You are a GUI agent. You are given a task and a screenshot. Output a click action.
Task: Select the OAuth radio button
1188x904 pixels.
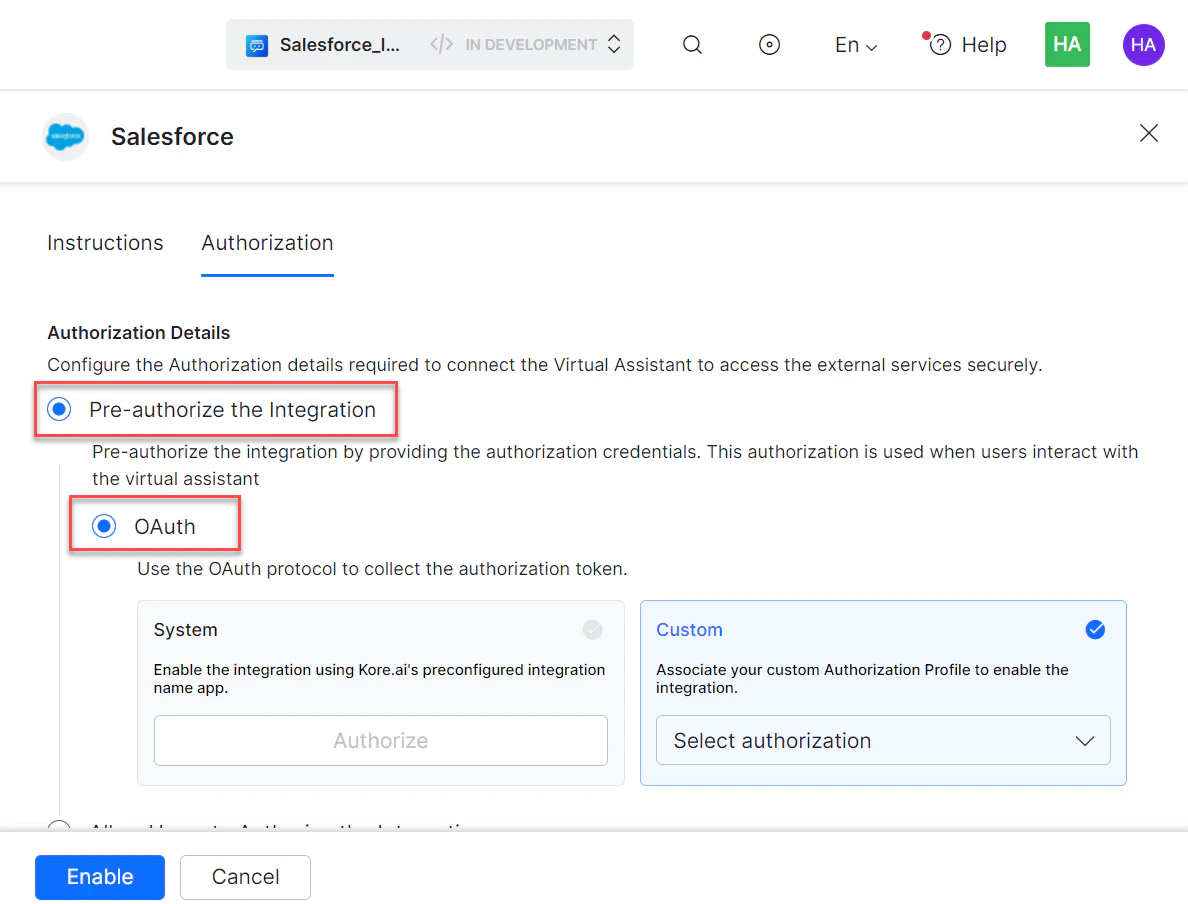pyautogui.click(x=103, y=525)
